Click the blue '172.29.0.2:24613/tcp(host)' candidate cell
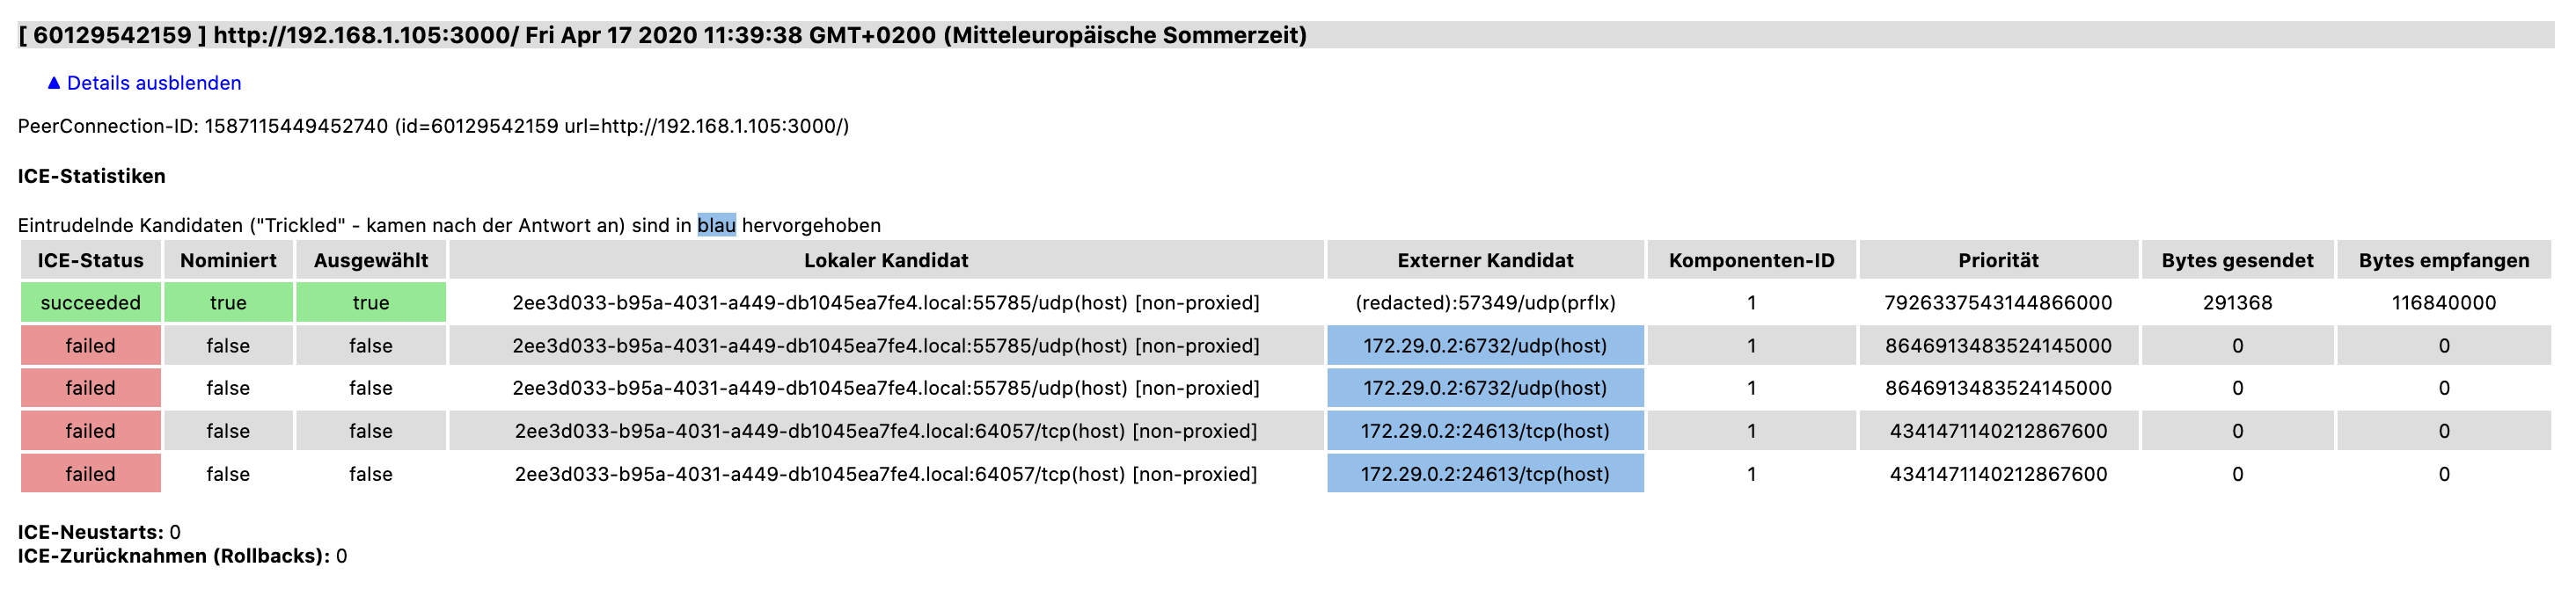Screen dimensions: 2576x589 tap(1485, 431)
